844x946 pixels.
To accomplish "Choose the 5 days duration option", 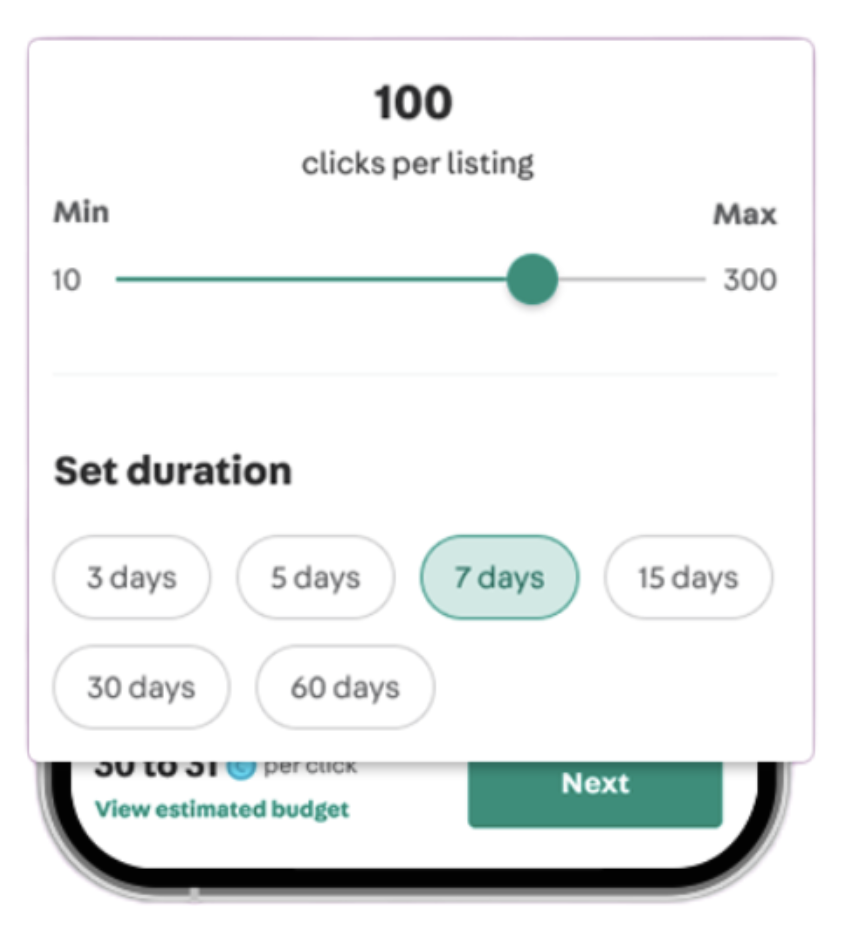I will coord(315,578).
